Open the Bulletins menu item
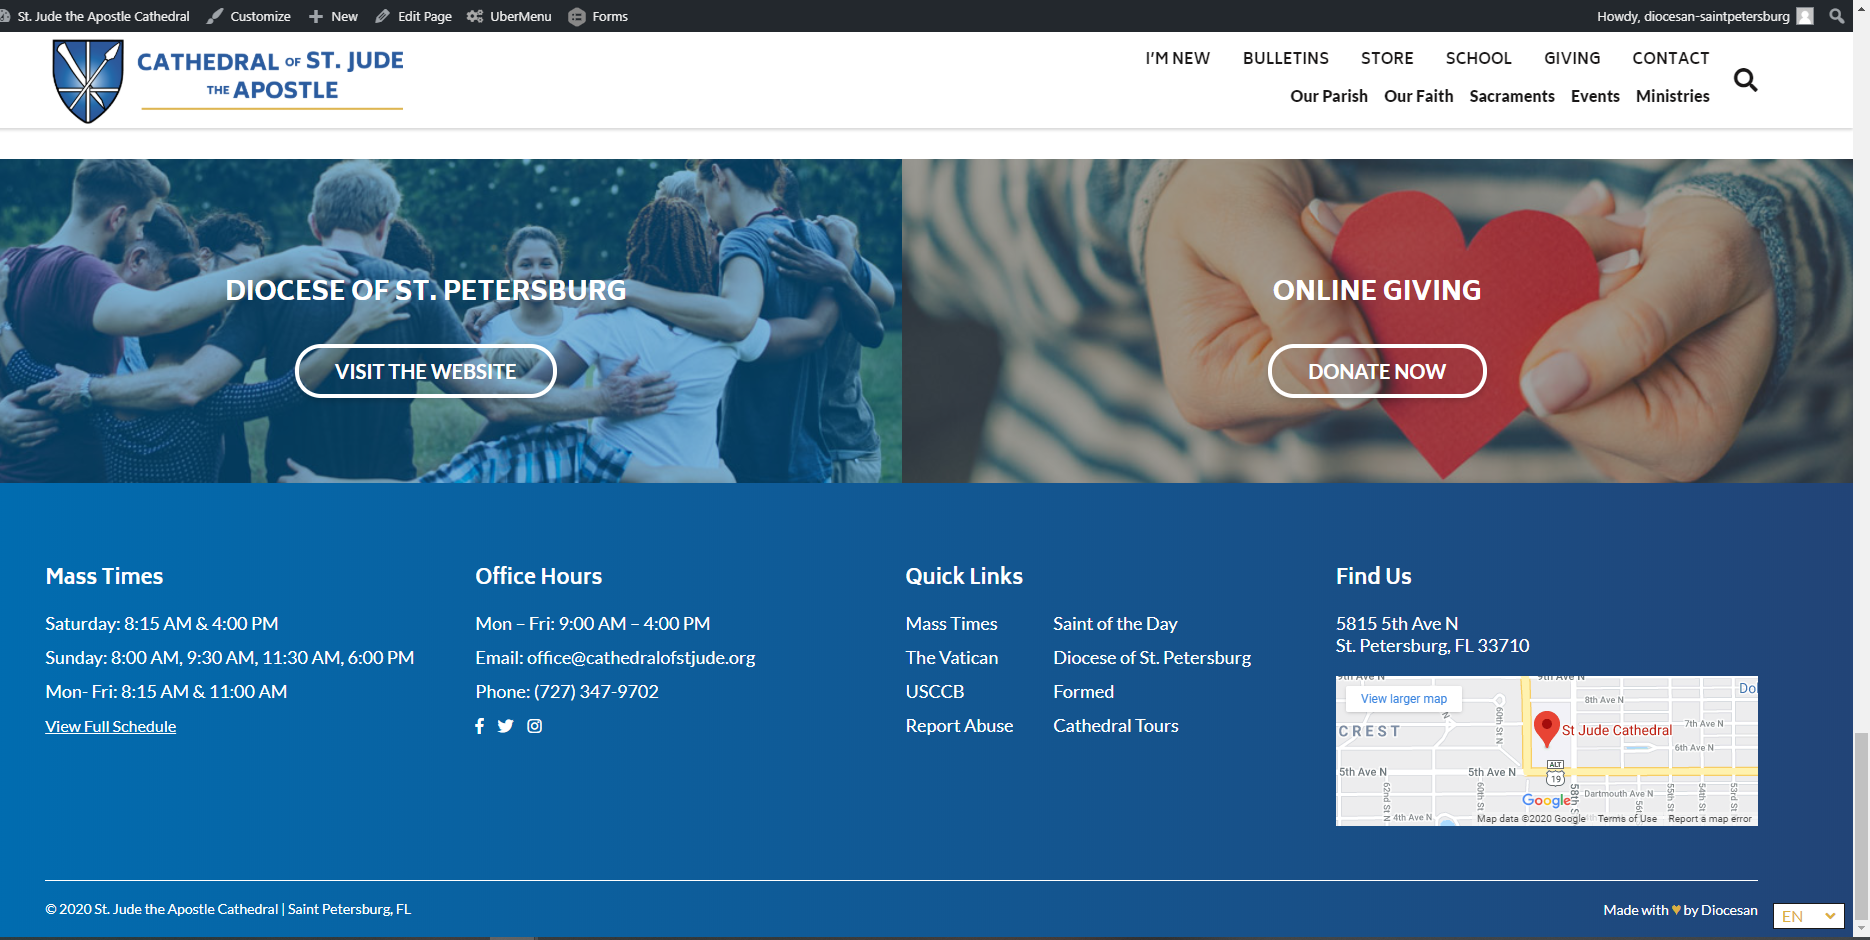 [1285, 58]
